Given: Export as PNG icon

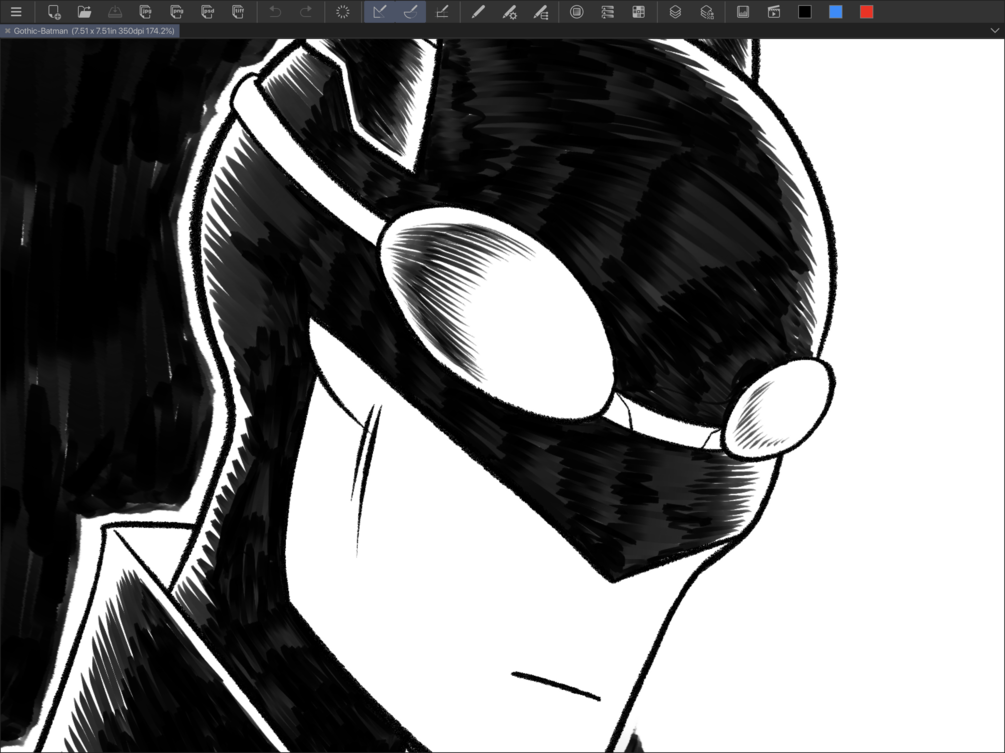Looking at the screenshot, I should pos(176,12).
